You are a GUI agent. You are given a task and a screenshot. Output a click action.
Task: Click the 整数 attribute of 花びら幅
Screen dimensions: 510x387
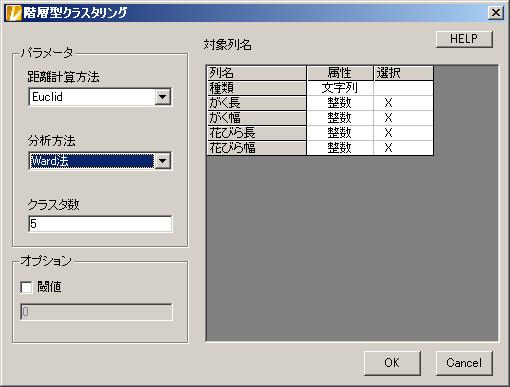(x=340, y=148)
